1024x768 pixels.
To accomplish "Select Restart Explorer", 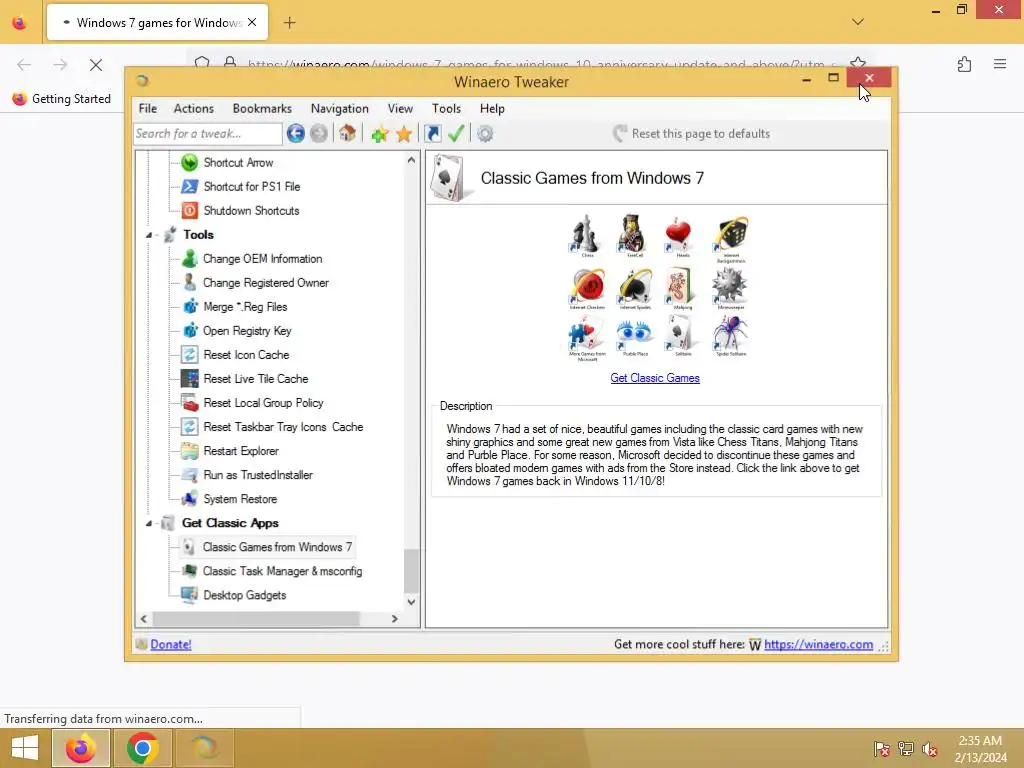I will tap(241, 451).
